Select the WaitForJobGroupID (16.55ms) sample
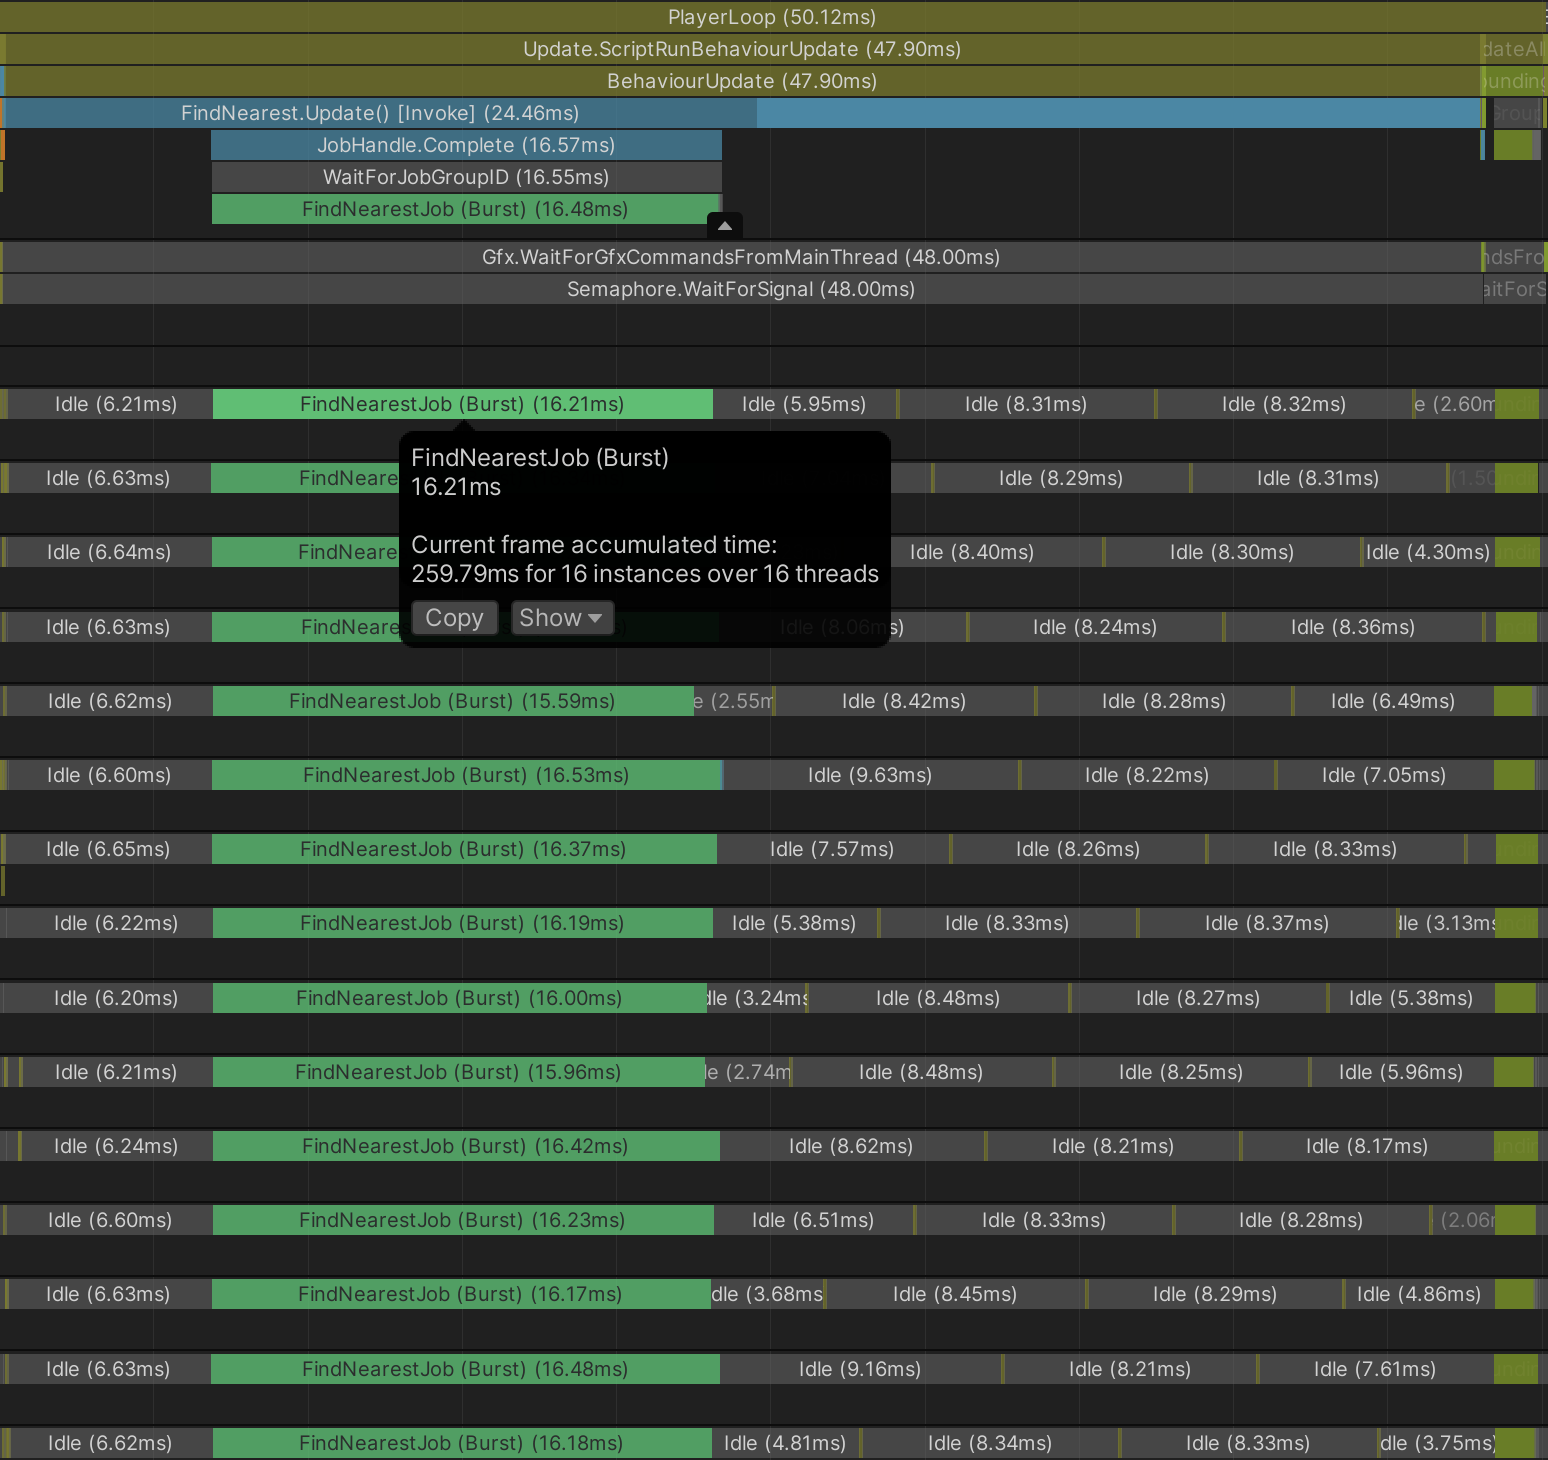 click(x=466, y=177)
